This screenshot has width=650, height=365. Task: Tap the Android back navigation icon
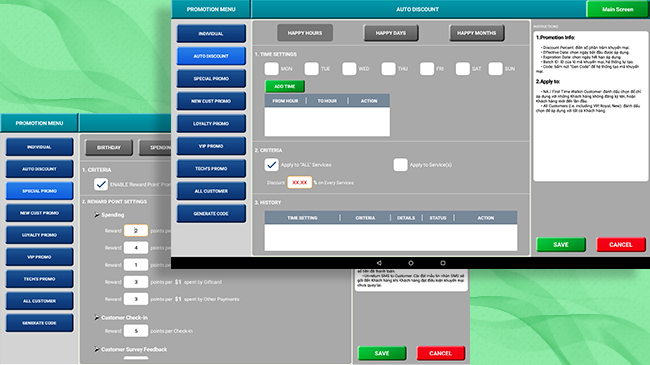(379, 263)
